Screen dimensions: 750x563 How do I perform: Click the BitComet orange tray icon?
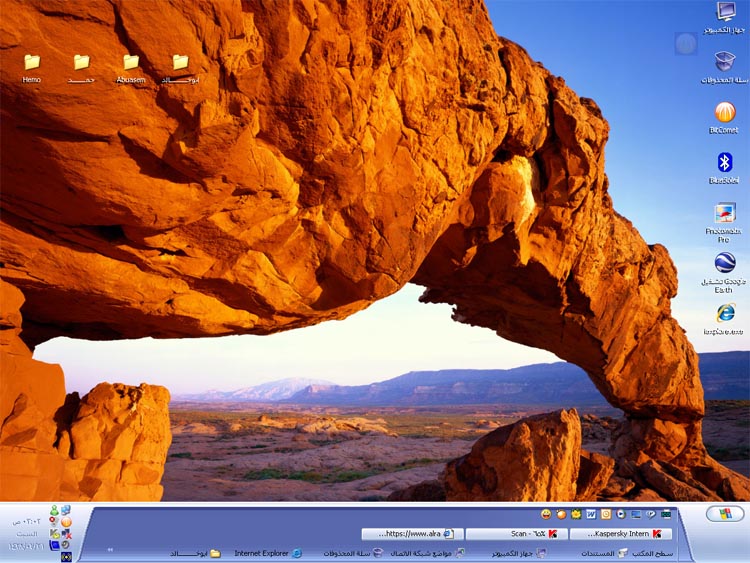coord(66,522)
